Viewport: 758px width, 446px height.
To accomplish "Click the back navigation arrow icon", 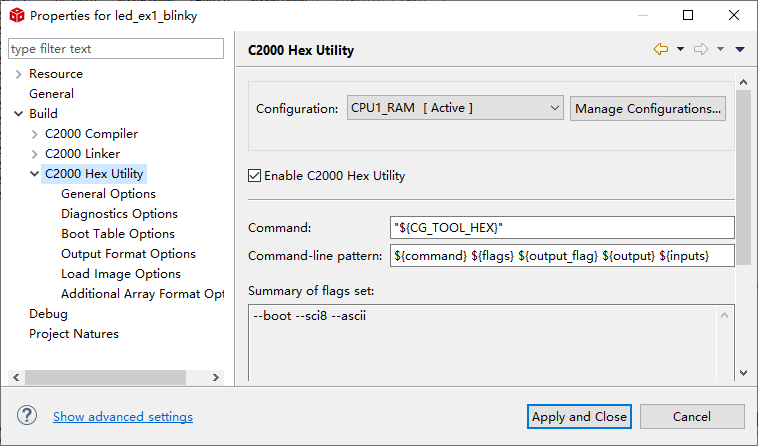I will click(x=660, y=49).
